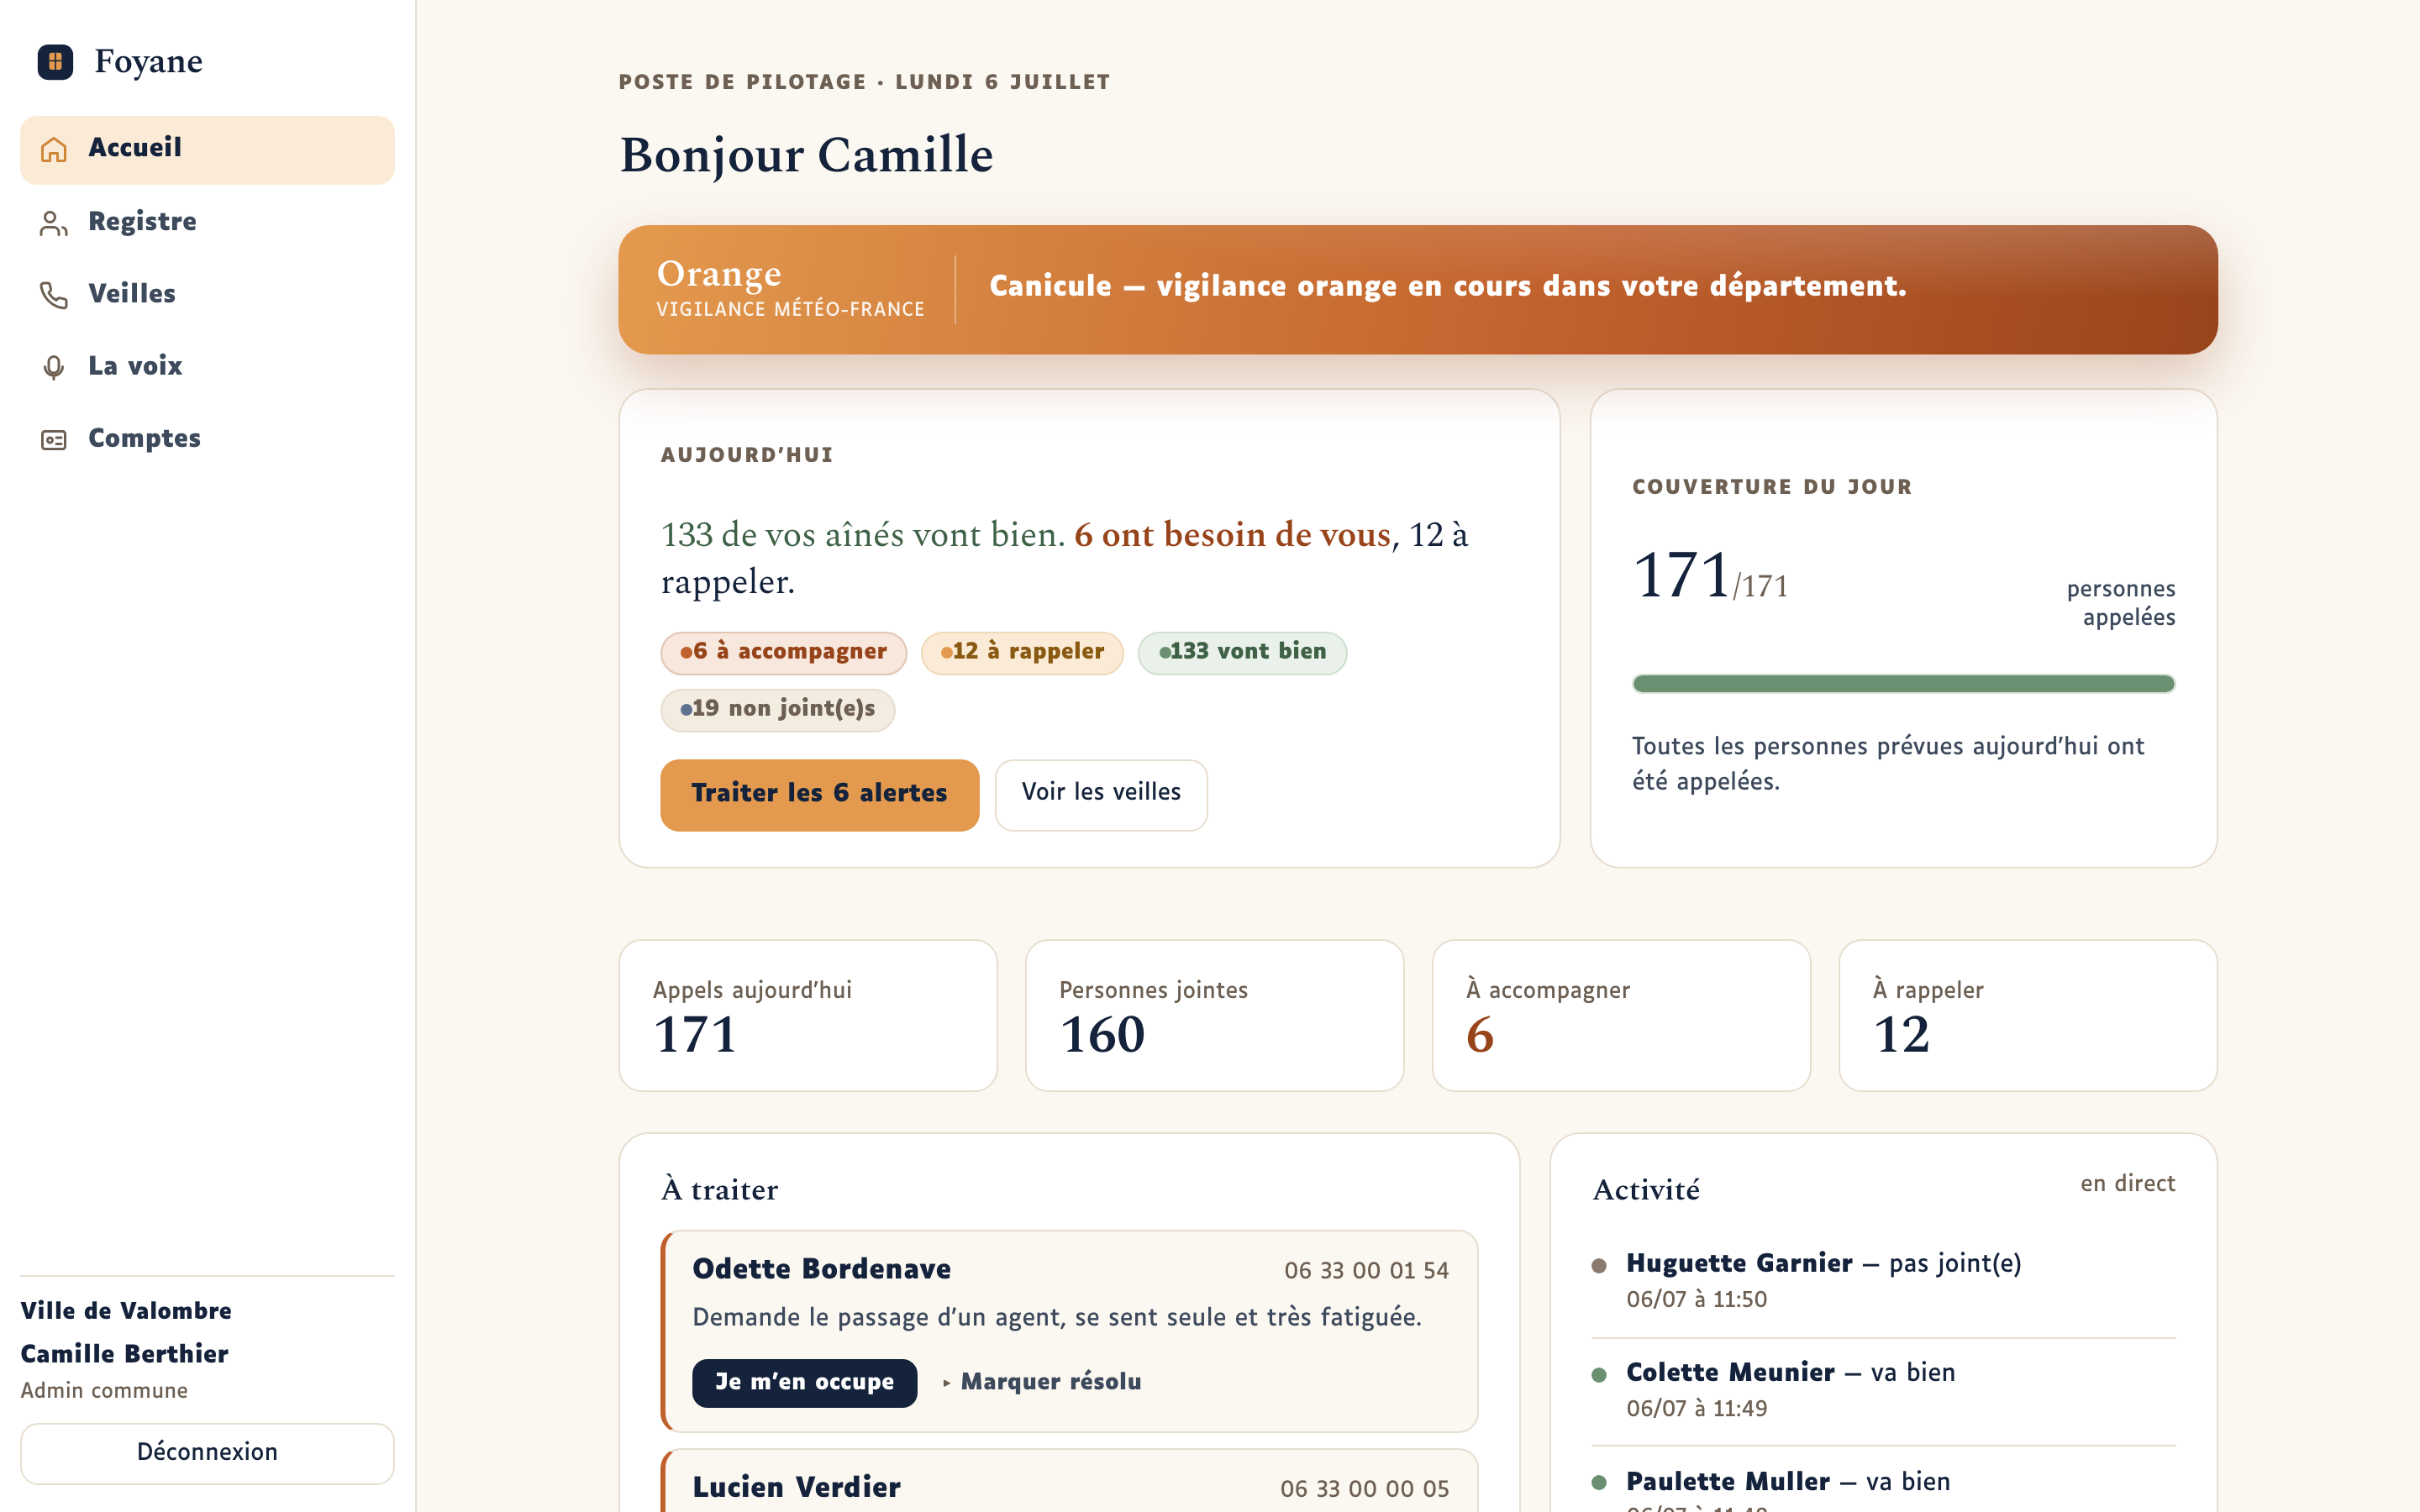This screenshot has height=1512, width=2420.
Task: Open the Appels aujourd'hui 171 card
Action: 808,1015
